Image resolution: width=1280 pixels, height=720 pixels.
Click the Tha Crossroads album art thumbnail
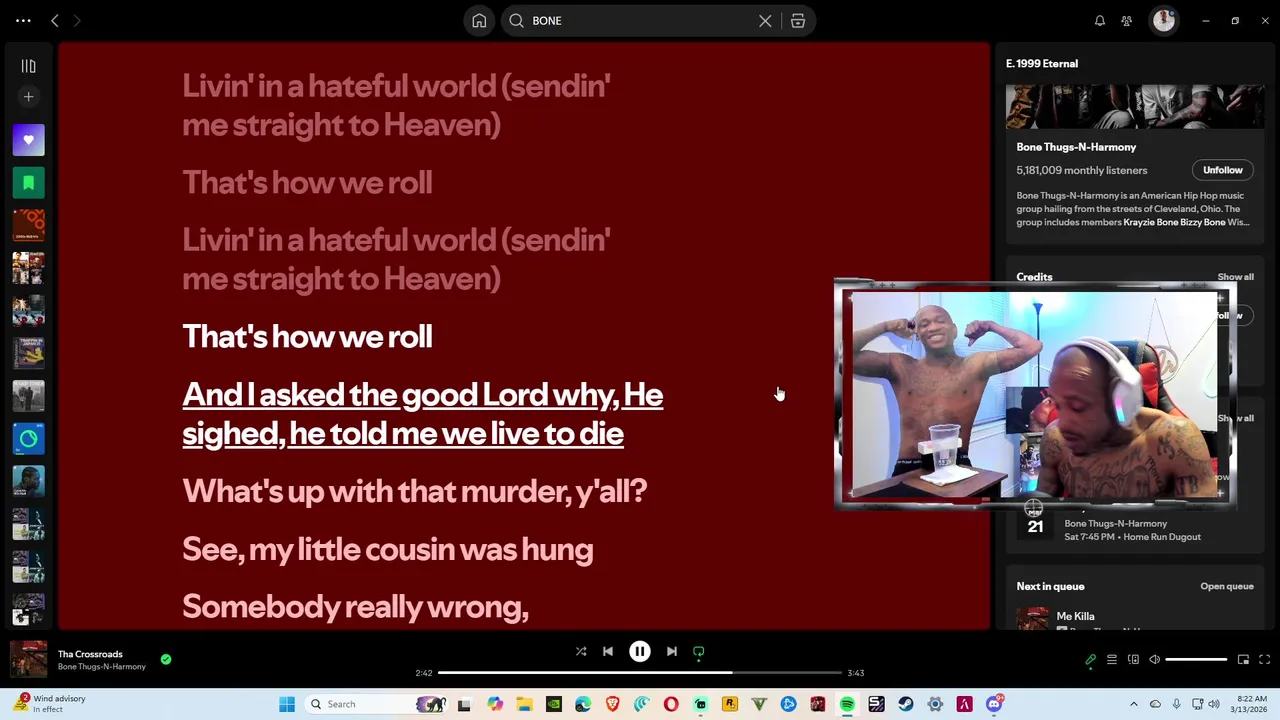pos(28,660)
